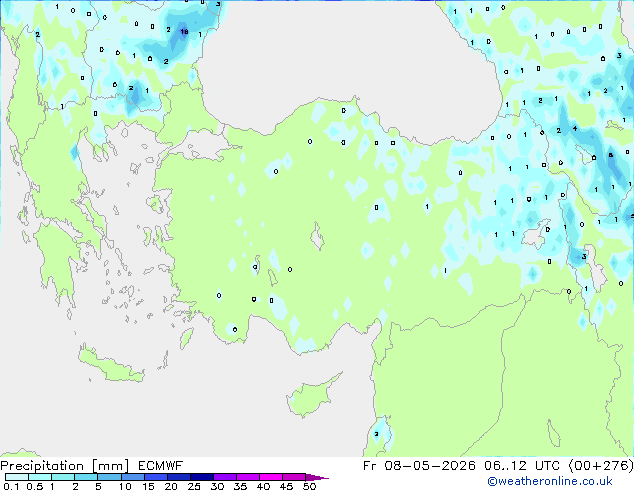
Task: Click the '06..12 UTC' time text
Action: (522, 466)
